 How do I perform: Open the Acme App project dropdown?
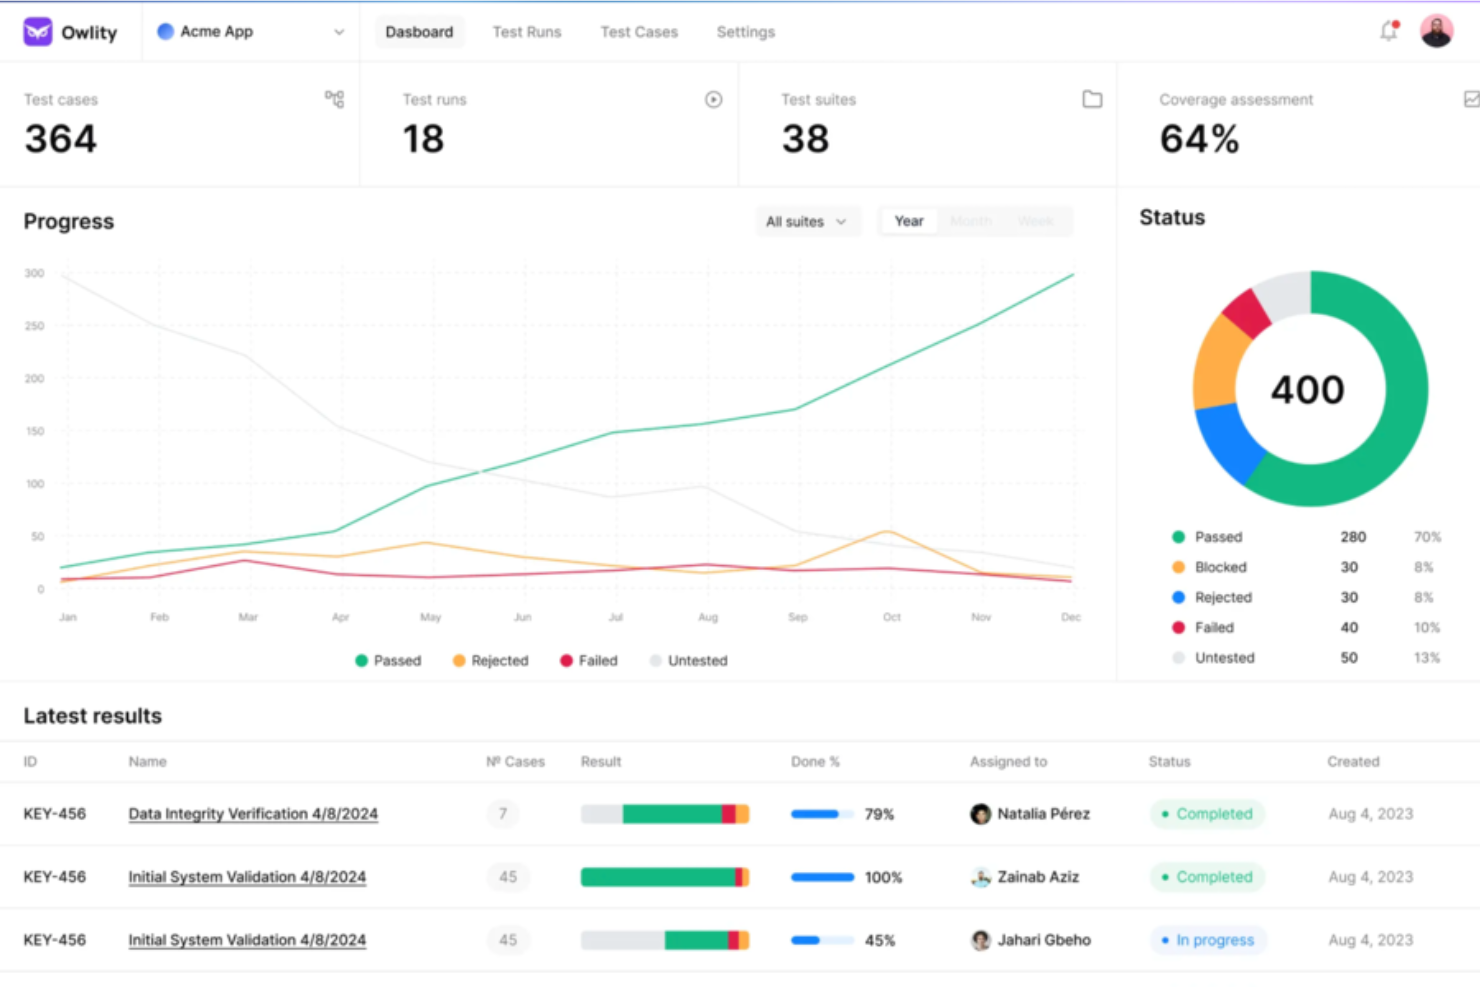pyautogui.click(x=338, y=31)
